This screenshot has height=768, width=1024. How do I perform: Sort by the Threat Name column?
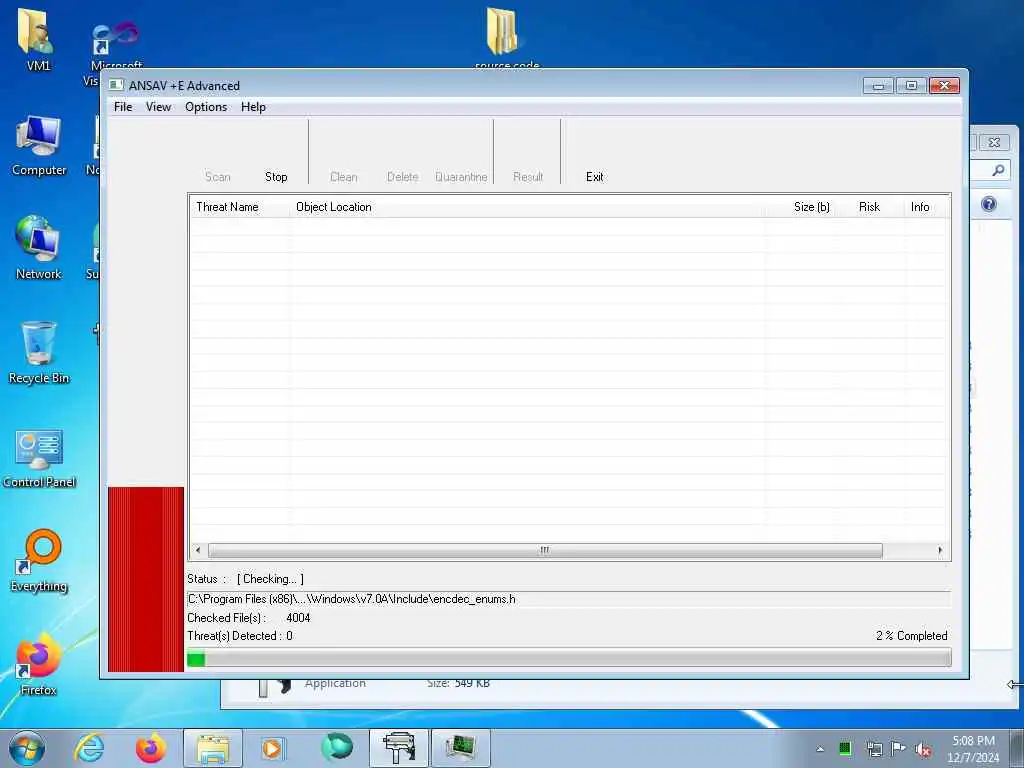coord(240,207)
